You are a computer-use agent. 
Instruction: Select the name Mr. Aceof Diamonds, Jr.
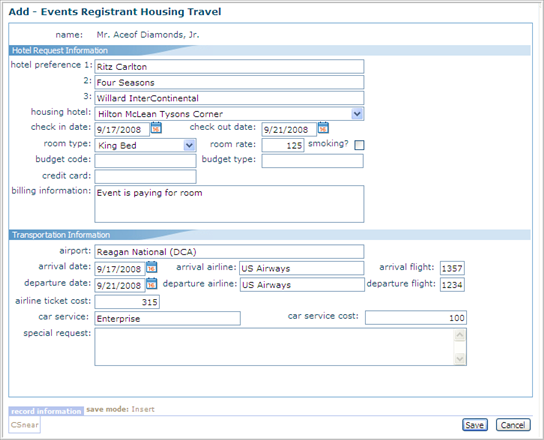point(148,35)
